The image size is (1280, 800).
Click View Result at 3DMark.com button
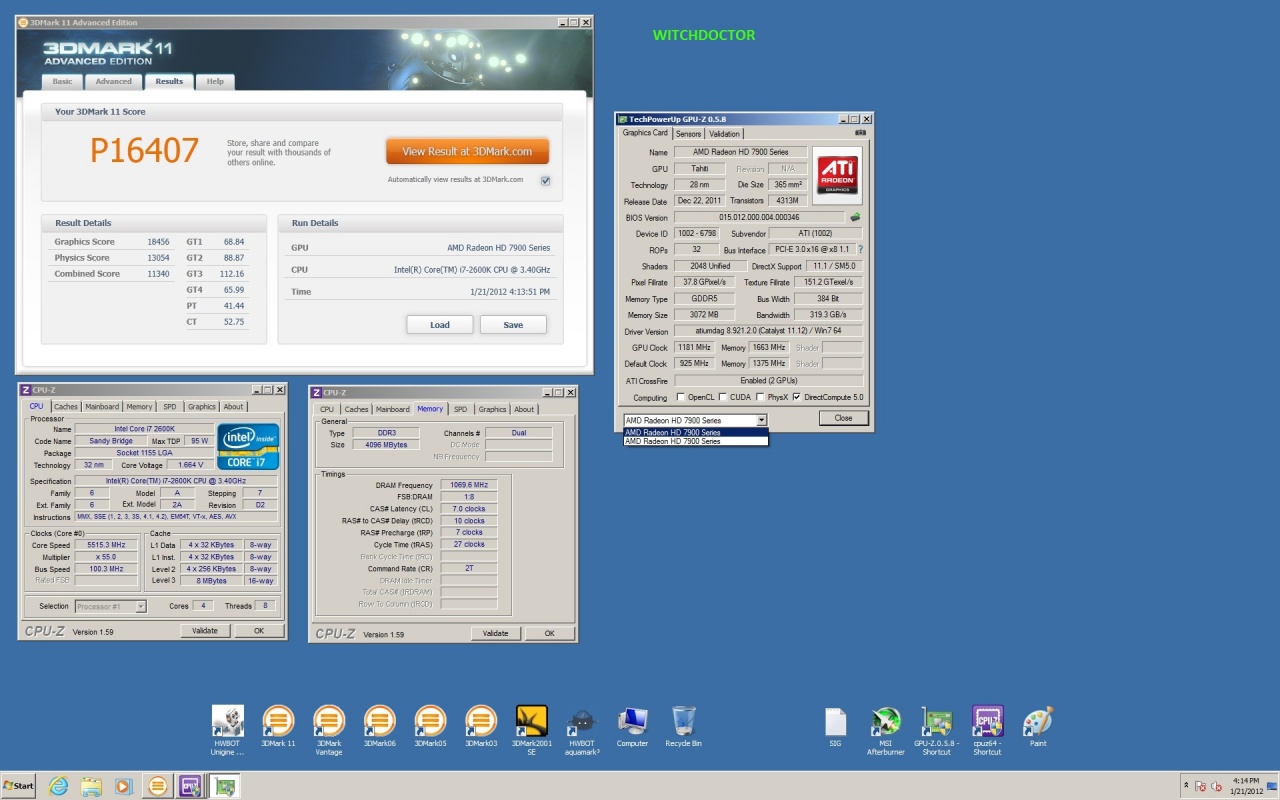467,152
